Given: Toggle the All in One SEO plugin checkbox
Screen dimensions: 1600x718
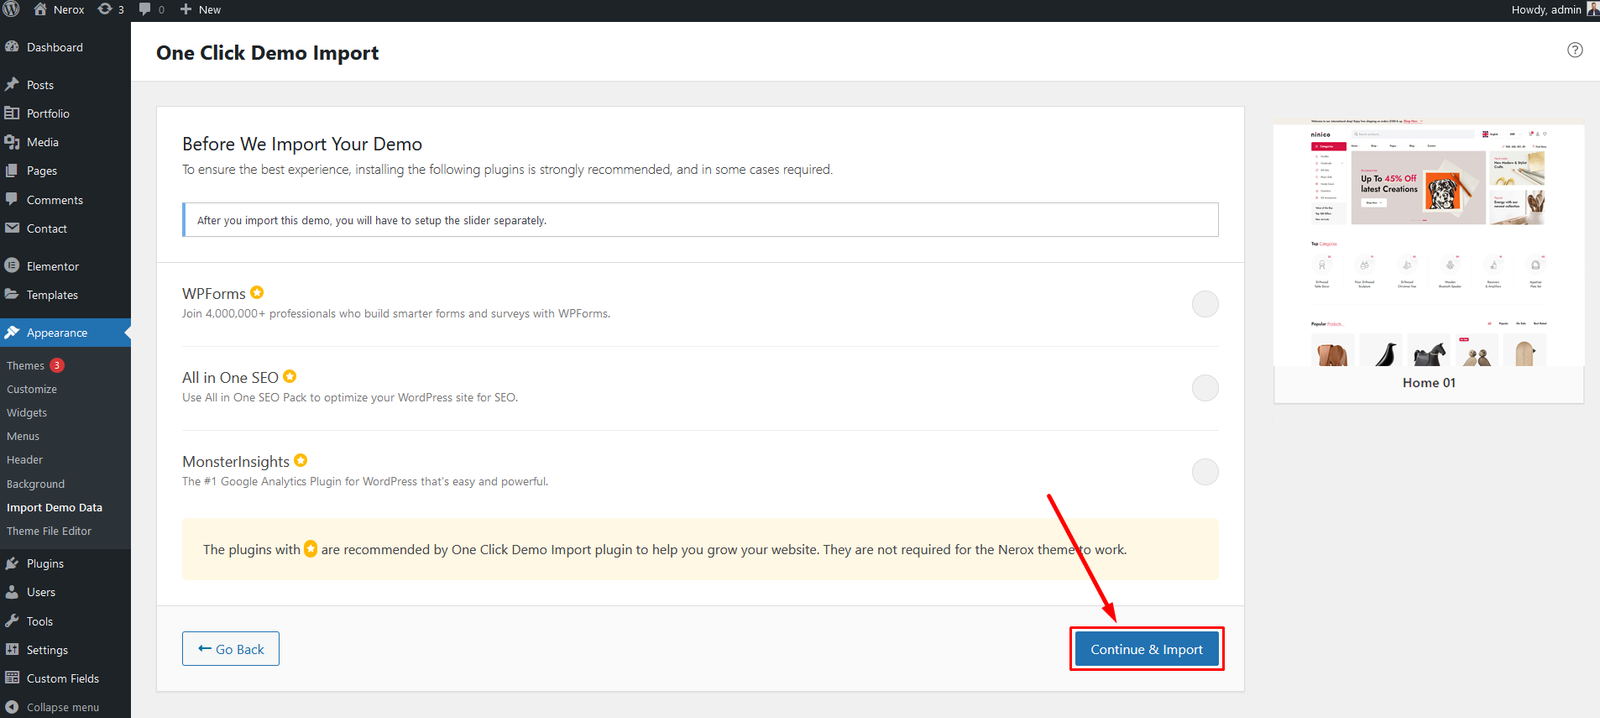Looking at the screenshot, I should pos(1205,388).
